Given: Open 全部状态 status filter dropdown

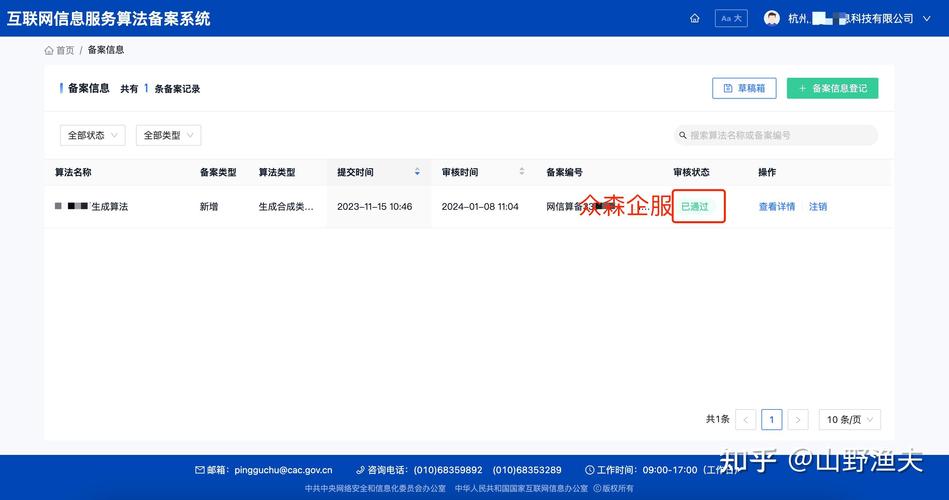Looking at the screenshot, I should [x=93, y=135].
